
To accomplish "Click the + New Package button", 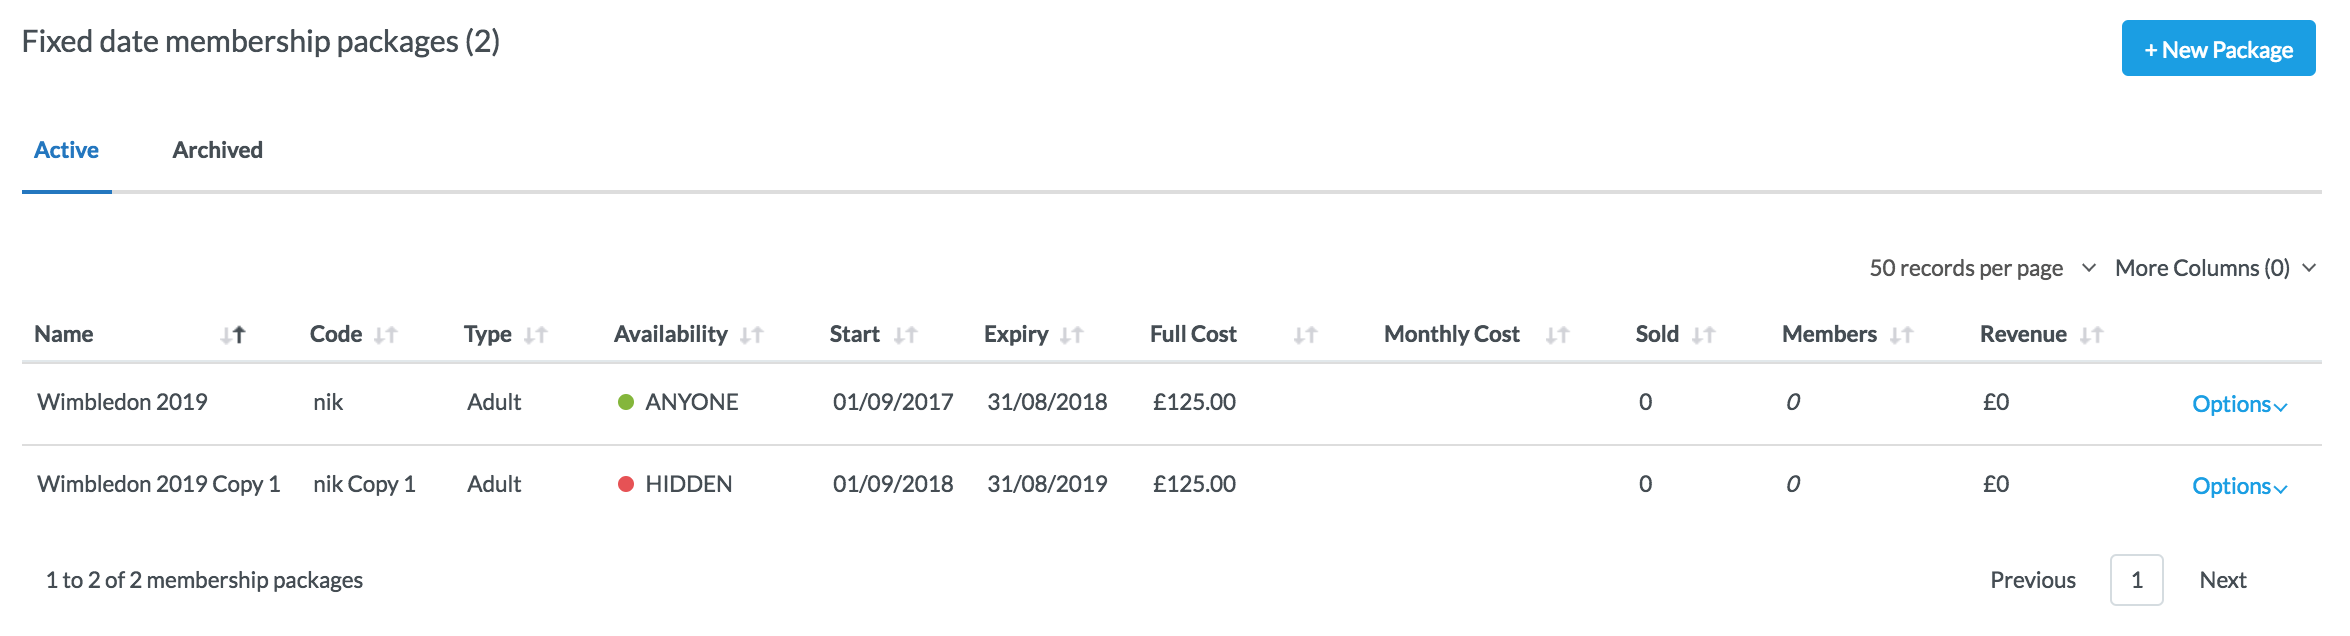I will click(x=2218, y=49).
